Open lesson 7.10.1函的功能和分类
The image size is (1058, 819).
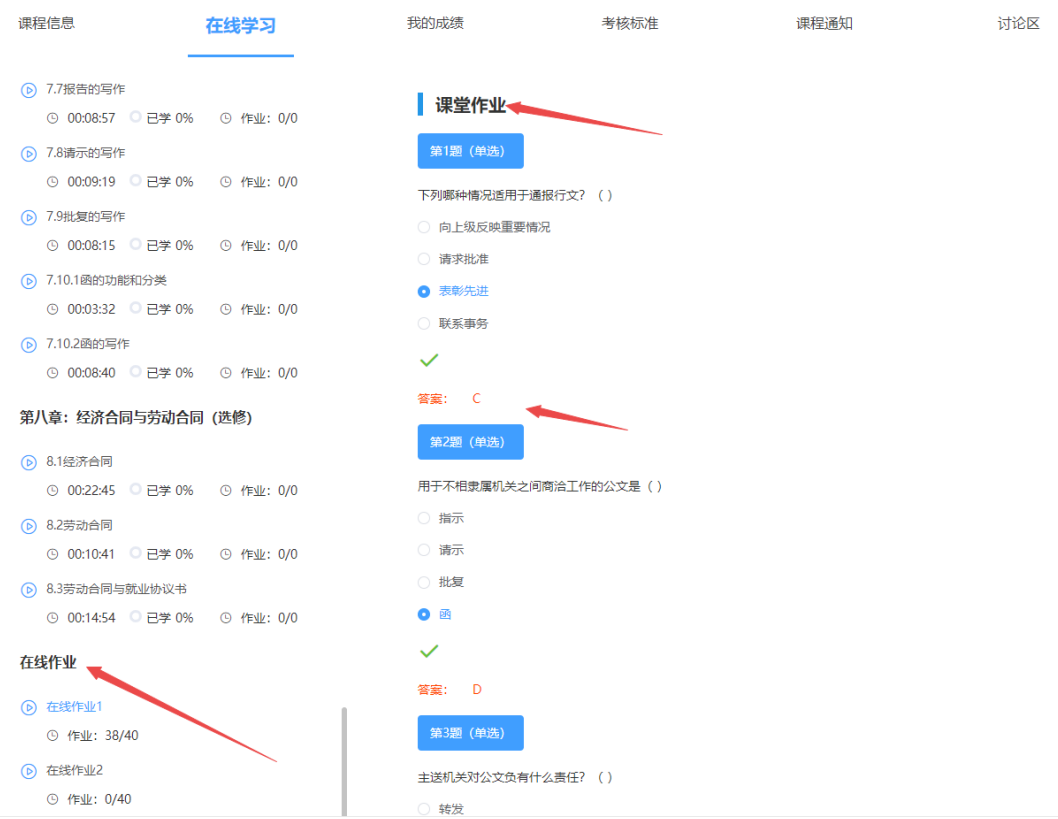tap(107, 280)
